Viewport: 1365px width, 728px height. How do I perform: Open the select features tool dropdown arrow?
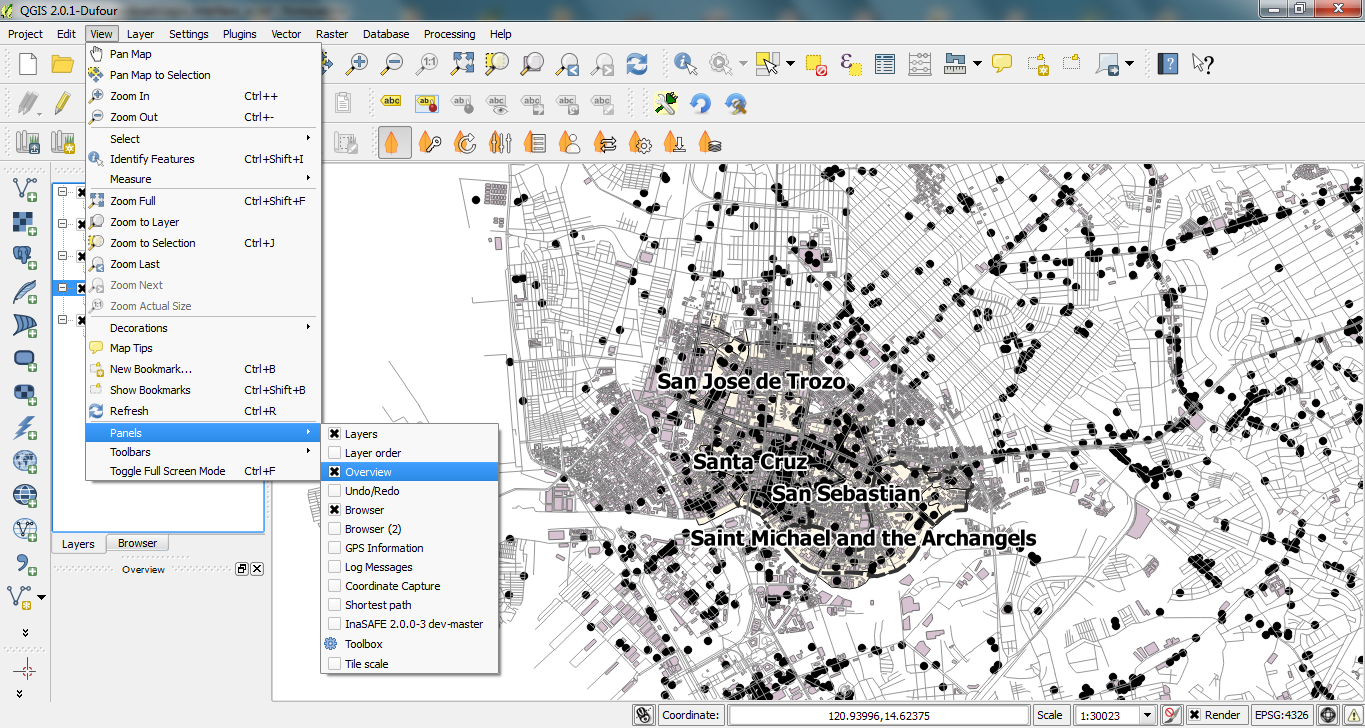tap(790, 64)
